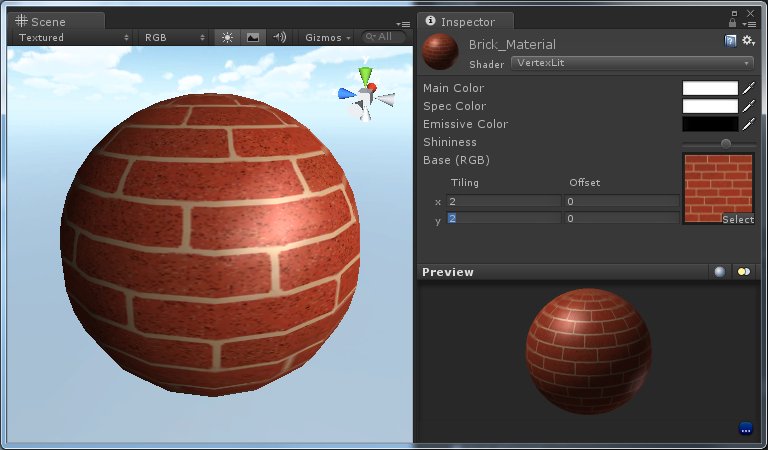Click the Inspector window close button
The image size is (768, 450).
click(750, 13)
